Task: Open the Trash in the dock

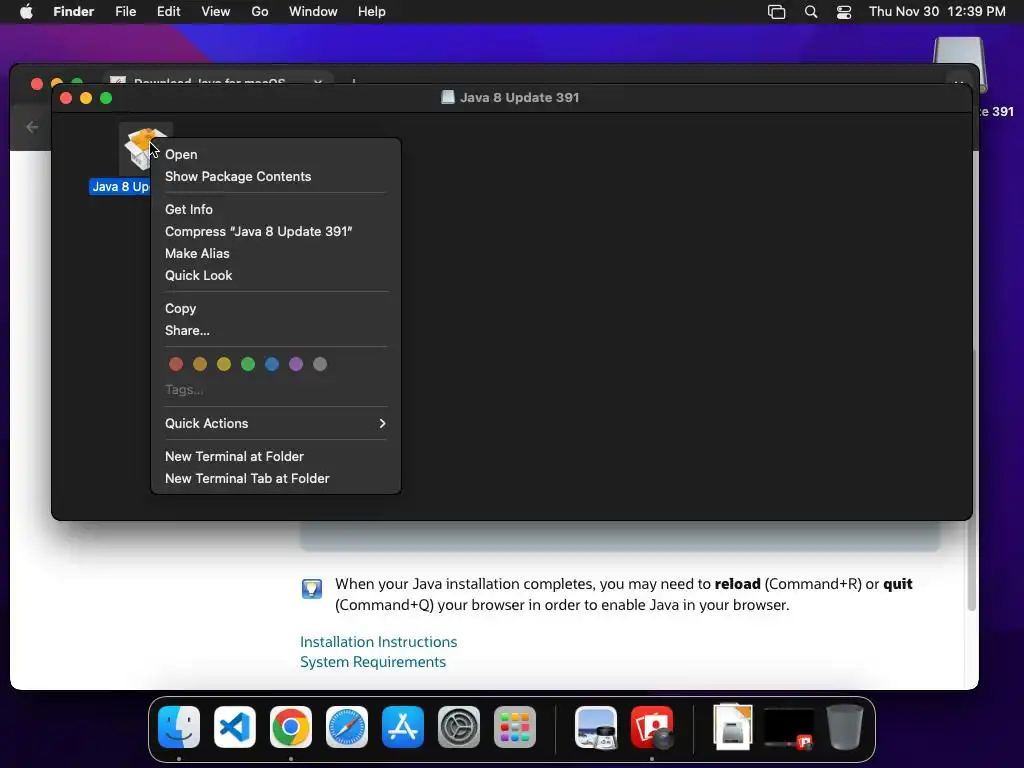Action: [x=845, y=727]
